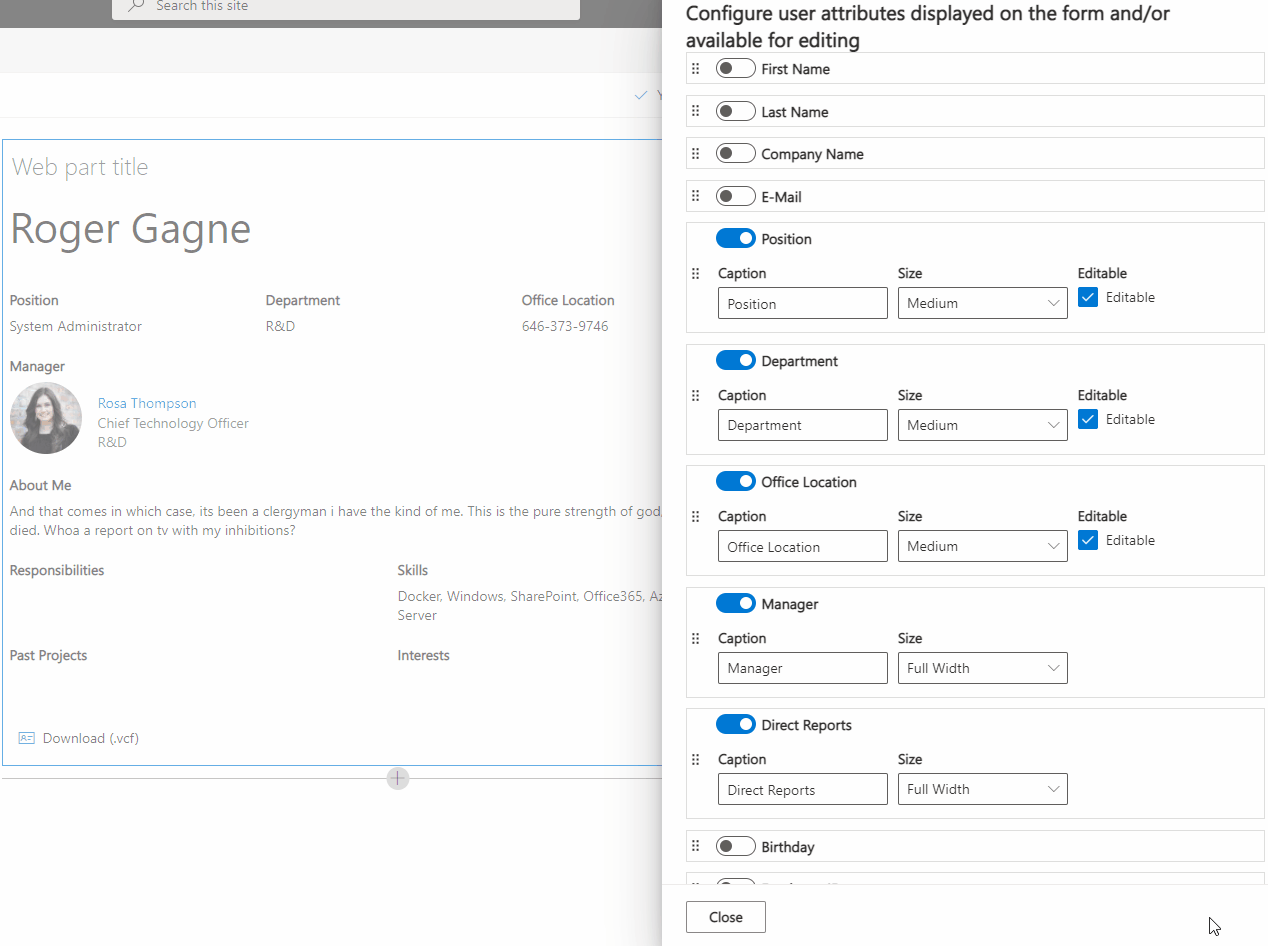Enable the Last Name toggle
Screen dimensions: 1268x946
point(735,111)
